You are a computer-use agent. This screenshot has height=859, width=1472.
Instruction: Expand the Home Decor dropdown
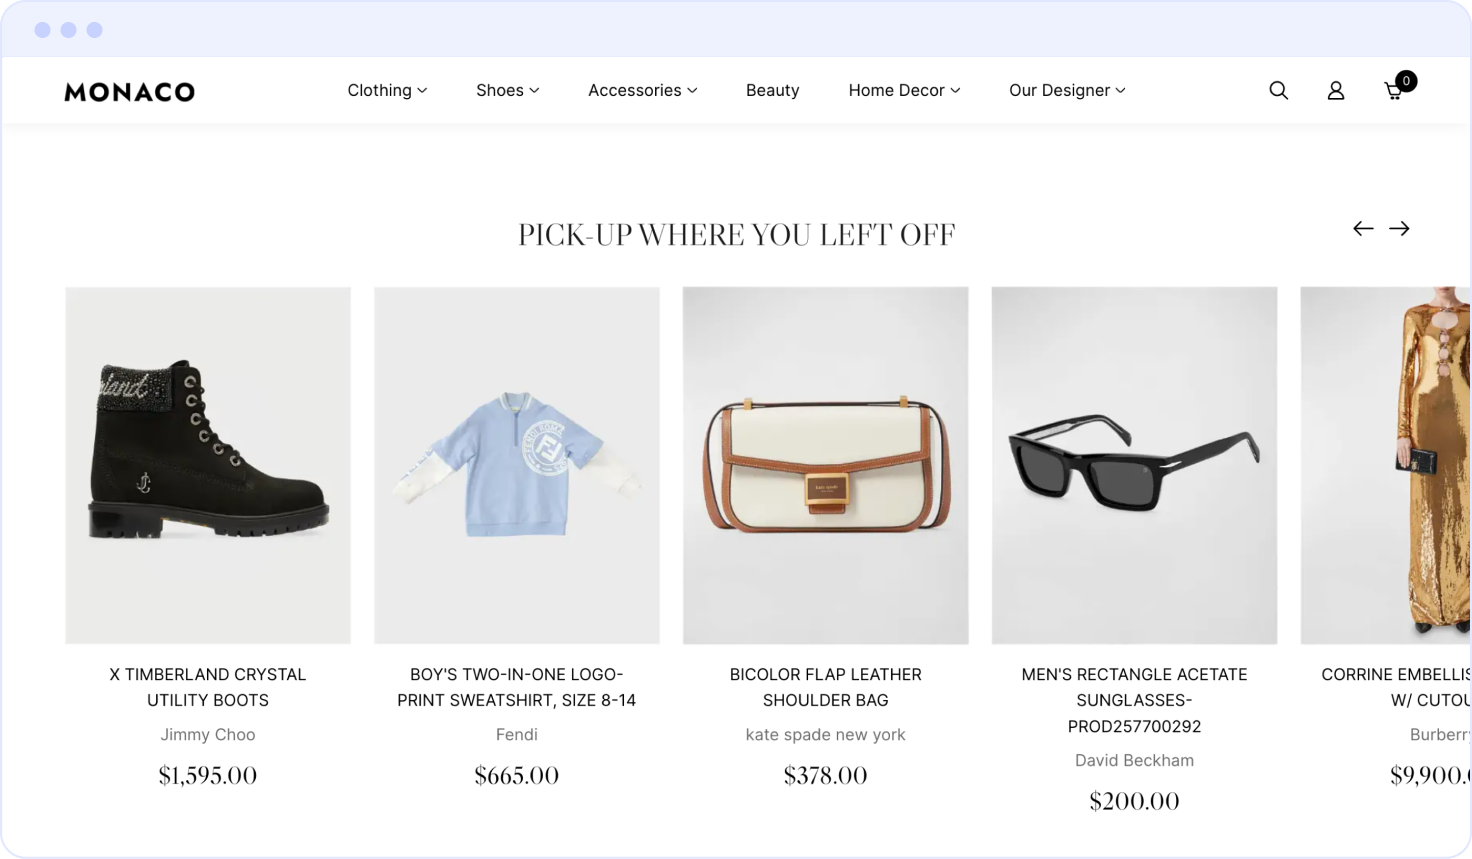pyautogui.click(x=904, y=90)
